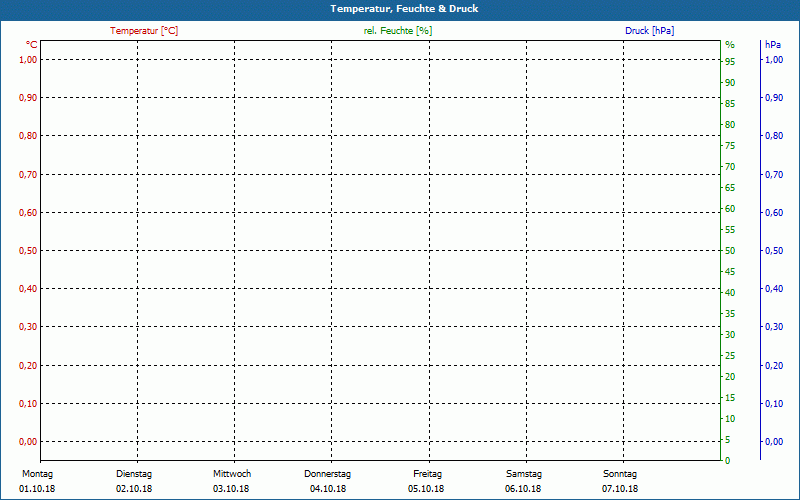Click the blue 0,00 pressure axis tick
The image size is (800, 500).
point(773,442)
